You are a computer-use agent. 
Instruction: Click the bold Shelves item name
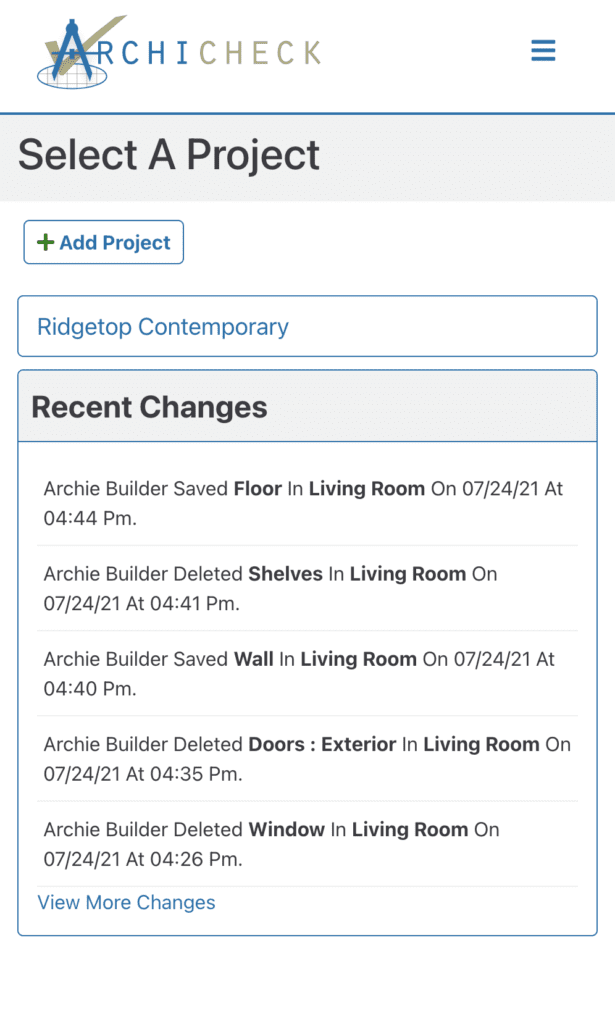coord(285,574)
